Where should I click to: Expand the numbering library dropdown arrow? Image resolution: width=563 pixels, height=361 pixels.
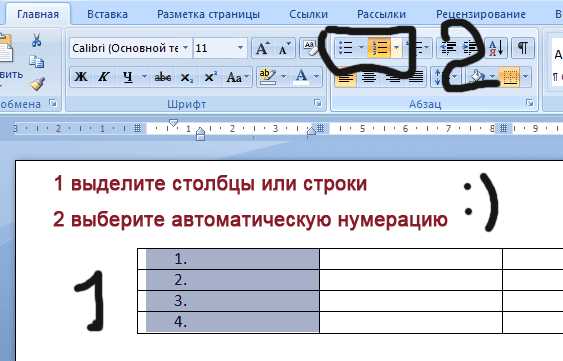pyautogui.click(x=396, y=47)
